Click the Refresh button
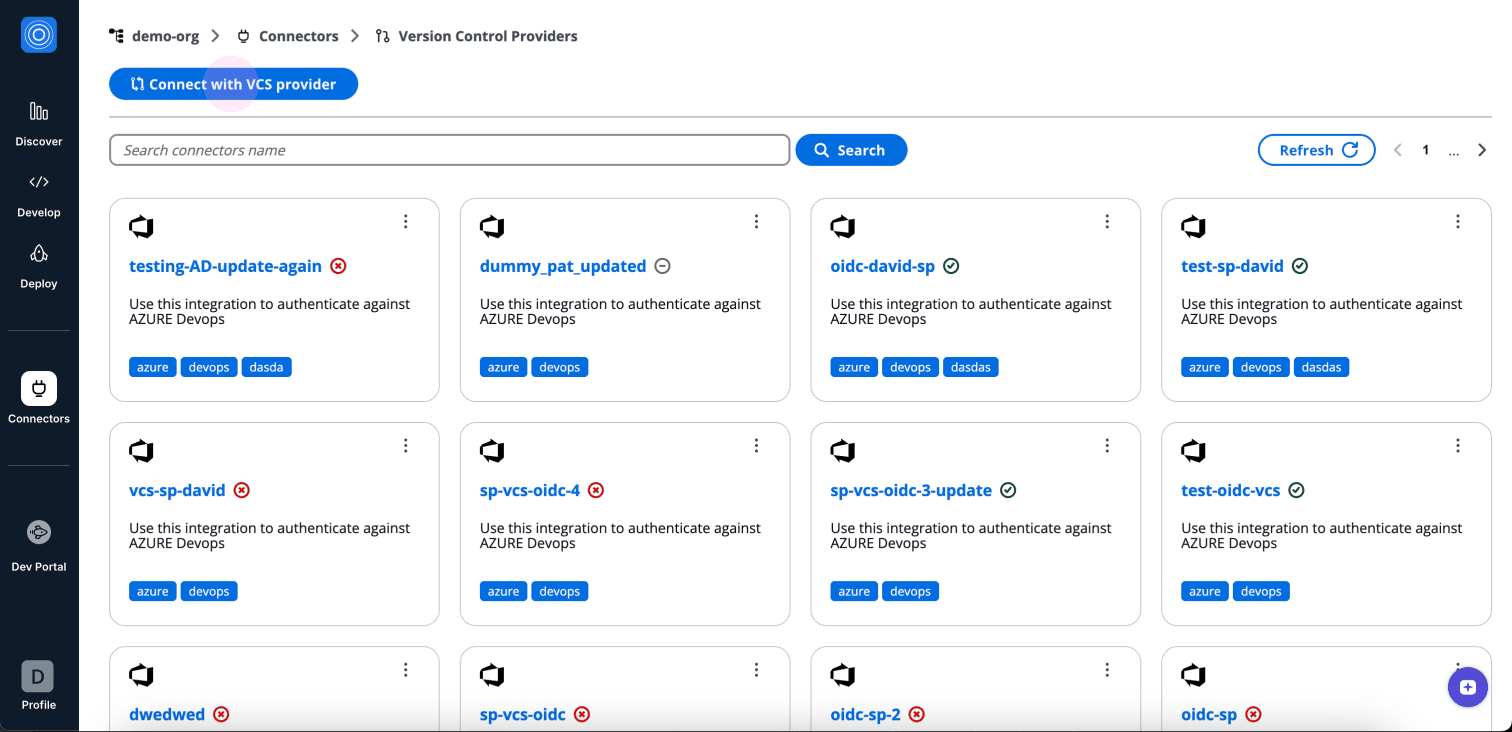This screenshot has height=732, width=1512. click(1316, 149)
